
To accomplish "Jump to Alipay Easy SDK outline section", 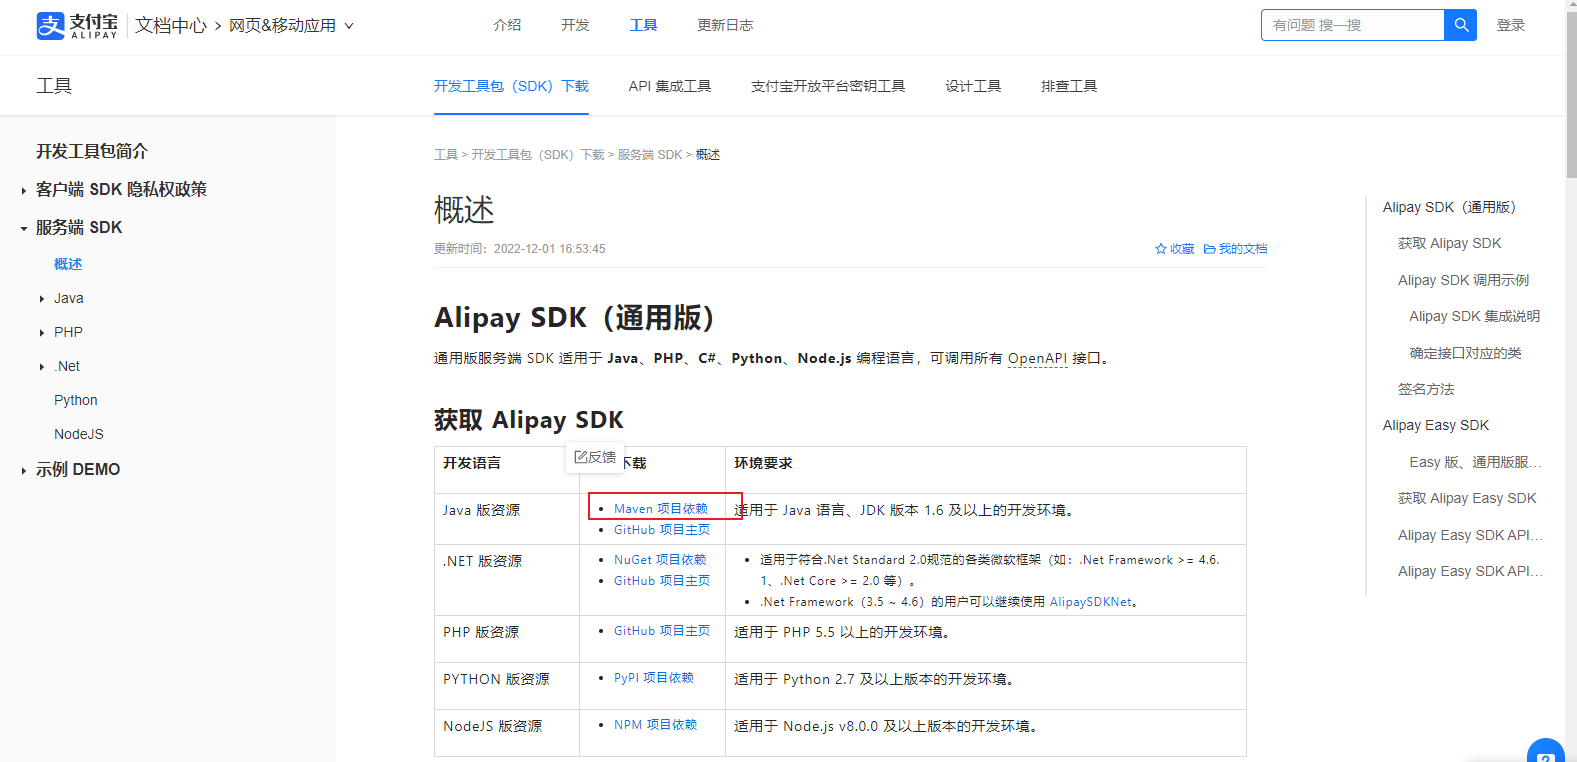I will coord(1436,425).
